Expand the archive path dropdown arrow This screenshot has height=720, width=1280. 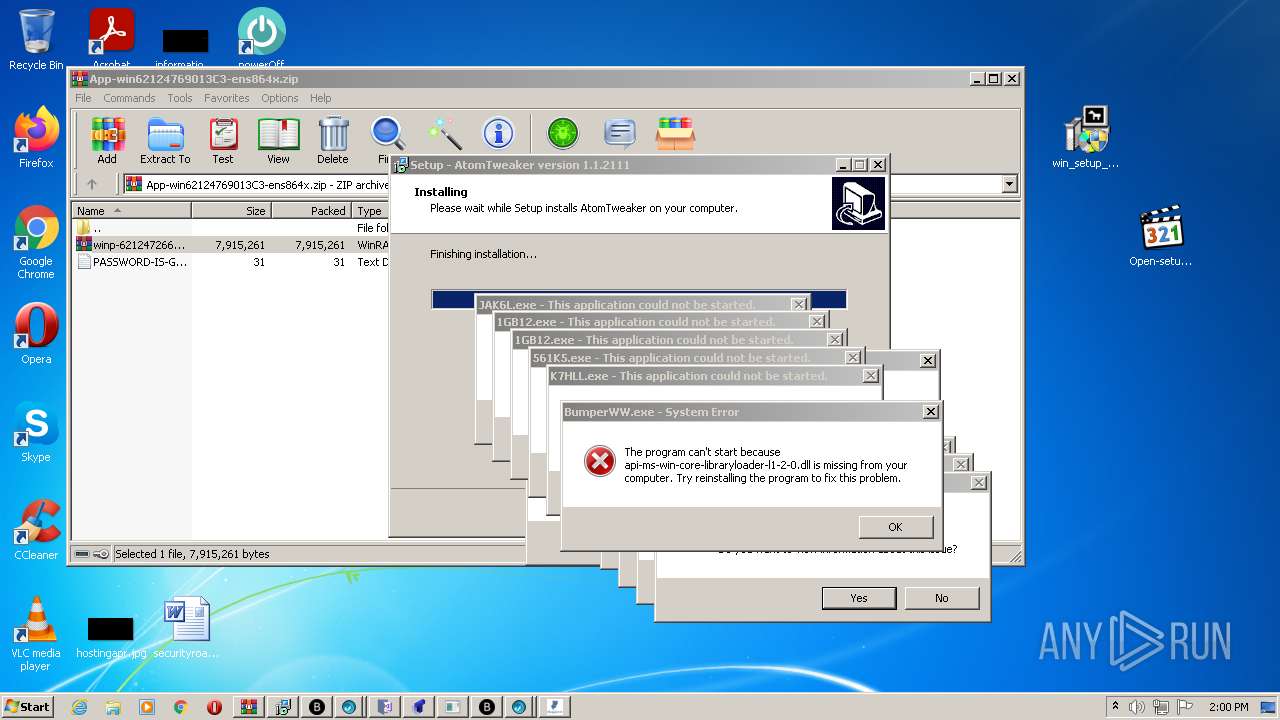pyautogui.click(x=1009, y=184)
